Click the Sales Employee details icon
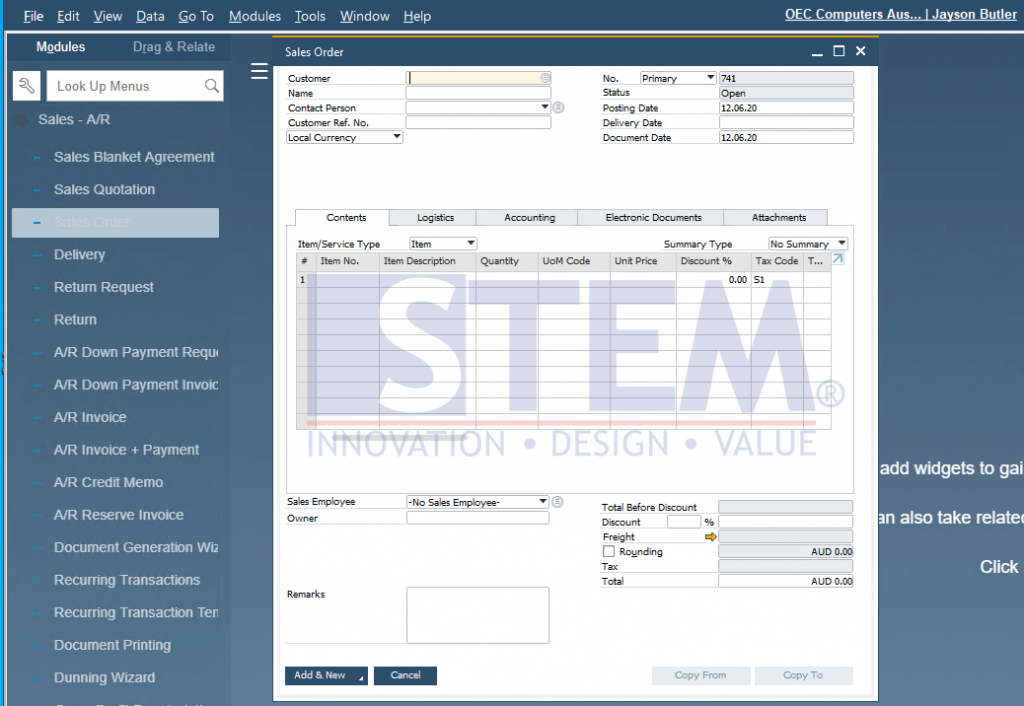Screen dimensions: 1024x706 tap(557, 502)
